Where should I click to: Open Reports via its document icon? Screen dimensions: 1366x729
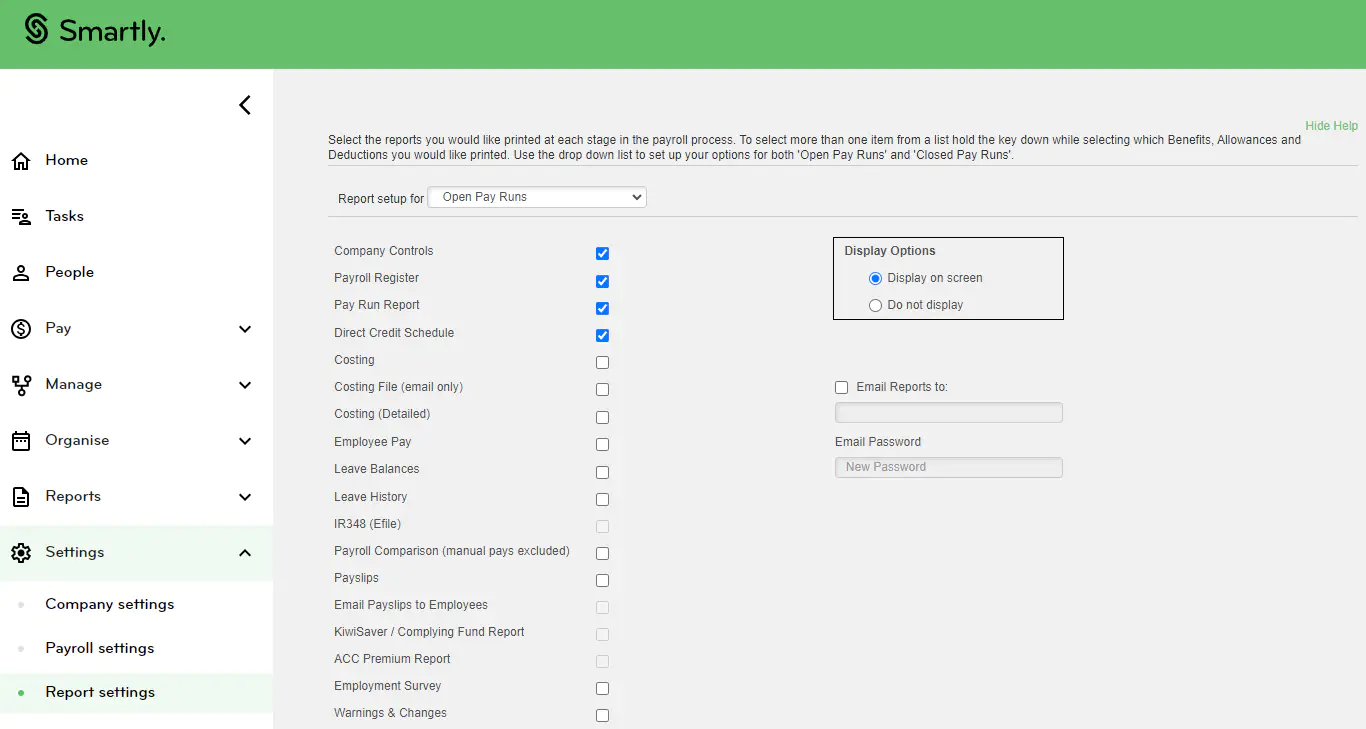[22, 495]
